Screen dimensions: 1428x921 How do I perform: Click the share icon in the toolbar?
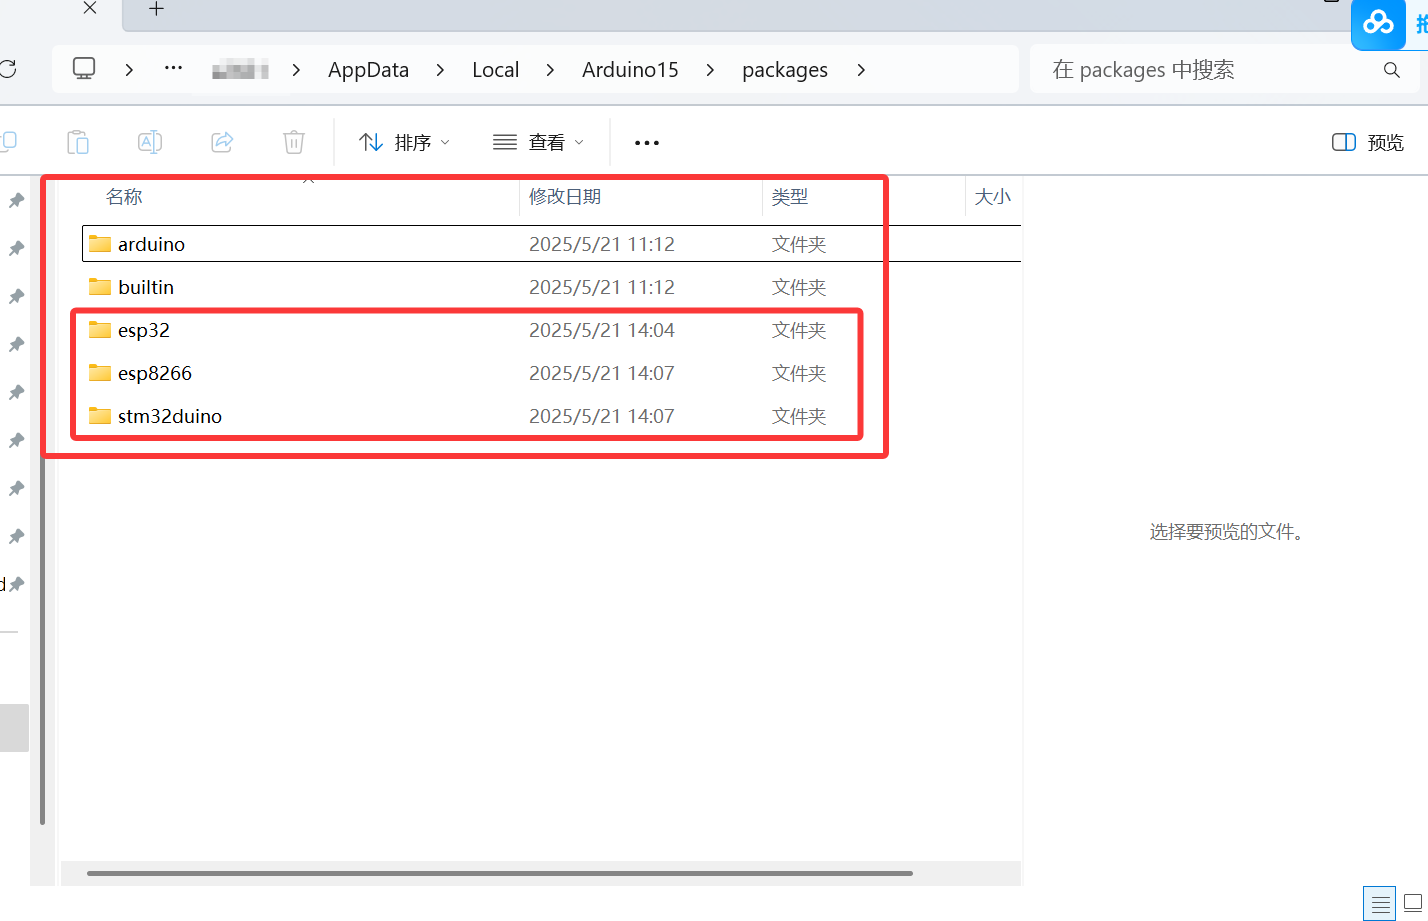tap(222, 142)
